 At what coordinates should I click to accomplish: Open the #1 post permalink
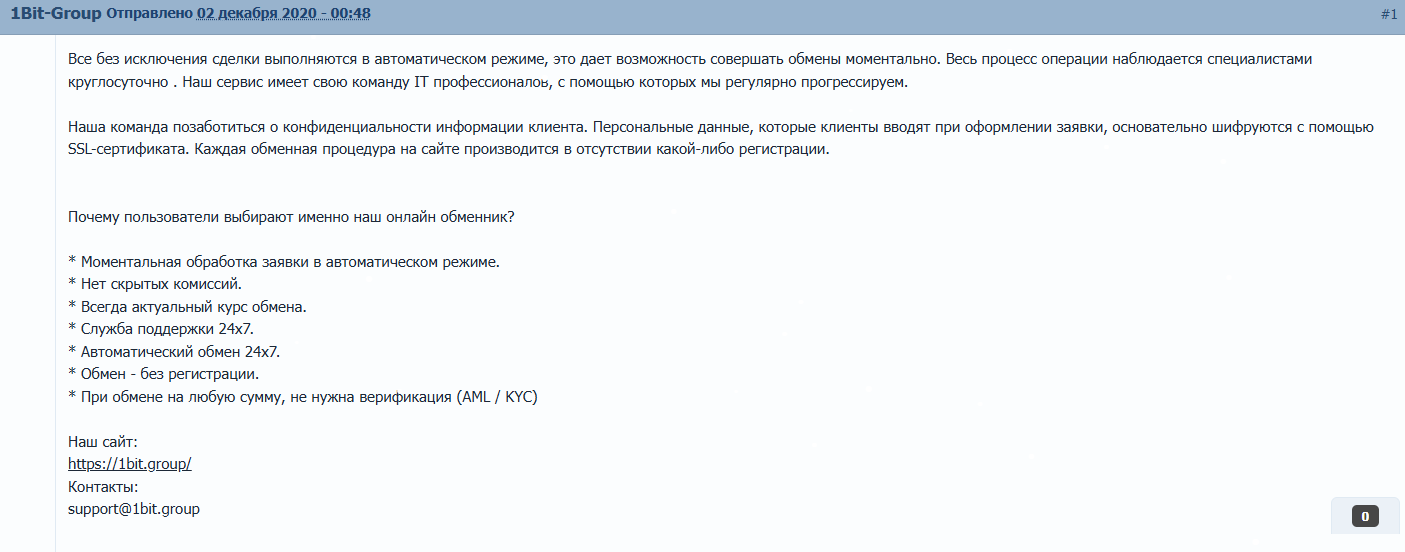1388,14
